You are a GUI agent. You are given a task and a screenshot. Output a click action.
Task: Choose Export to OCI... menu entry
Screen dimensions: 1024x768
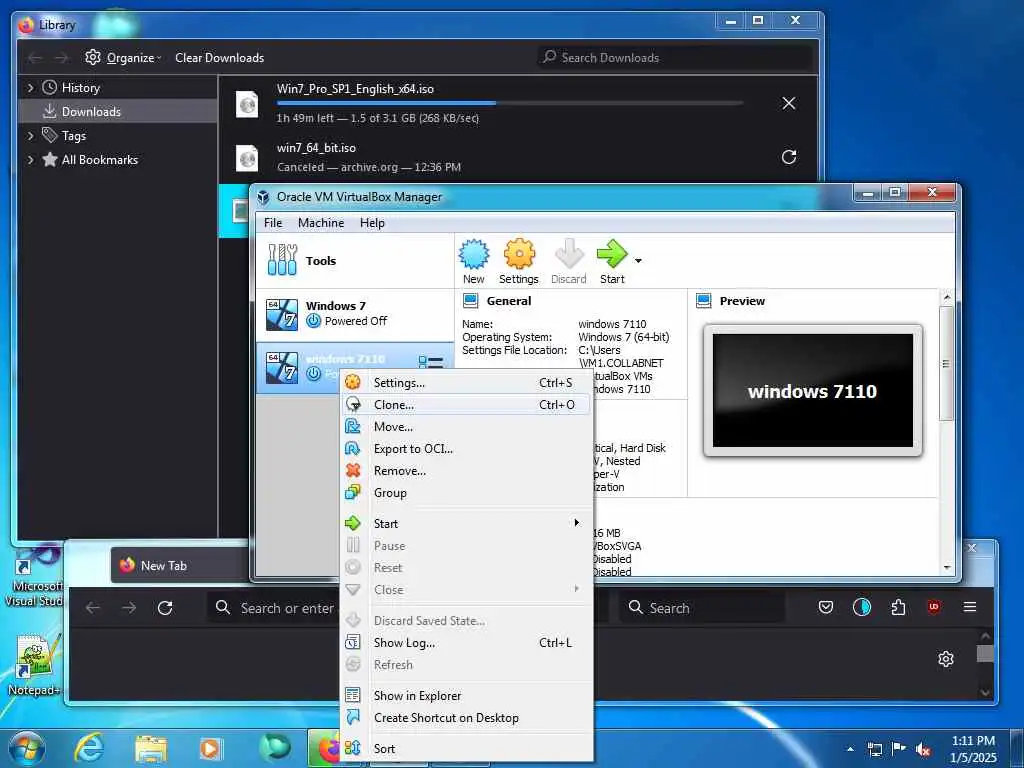coord(466,449)
